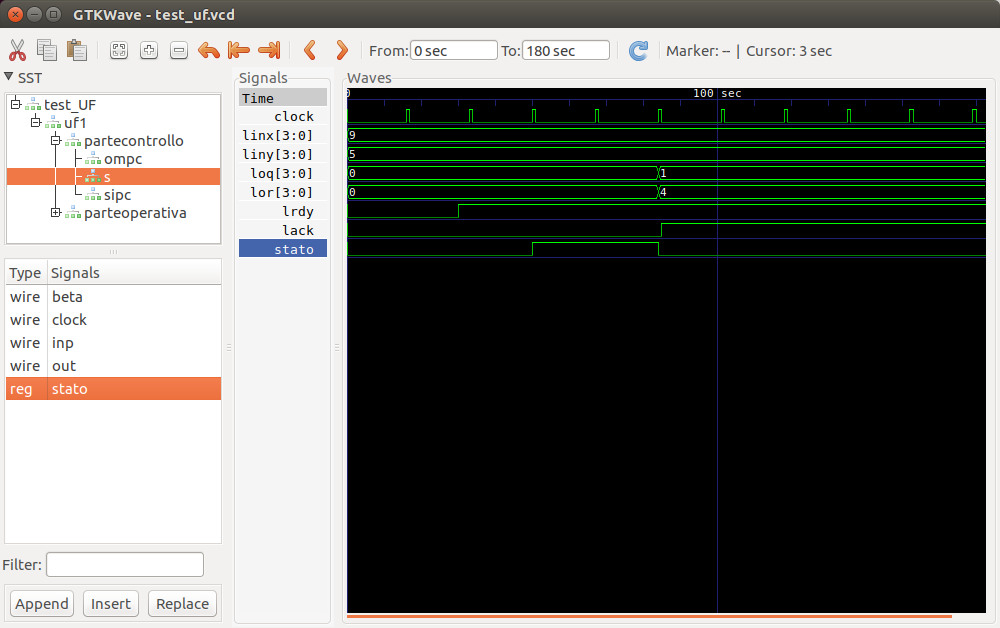Reload the waveform with the refresh icon
This screenshot has width=1000, height=628.
point(638,50)
